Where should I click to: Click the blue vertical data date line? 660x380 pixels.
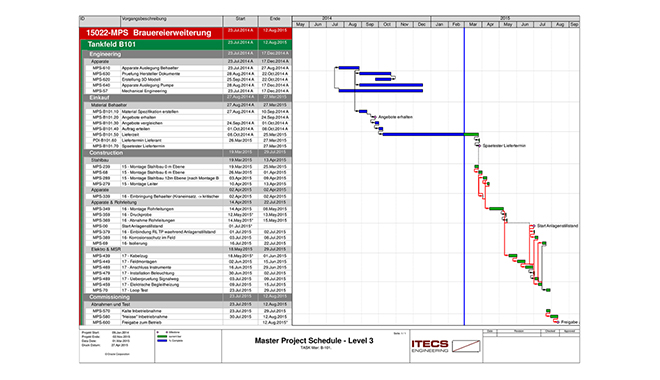(x=464, y=177)
